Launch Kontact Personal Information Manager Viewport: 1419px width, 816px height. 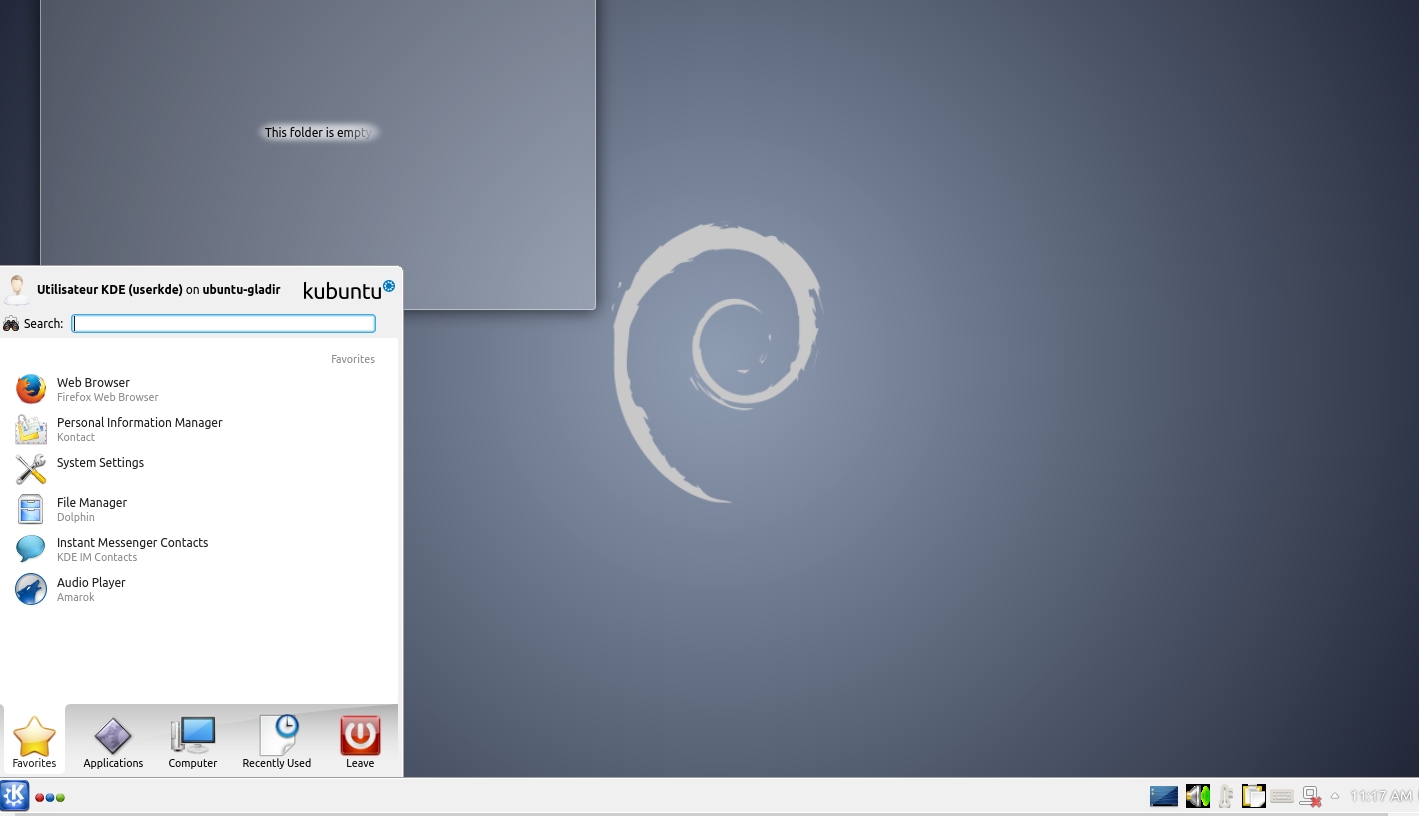(x=138, y=429)
